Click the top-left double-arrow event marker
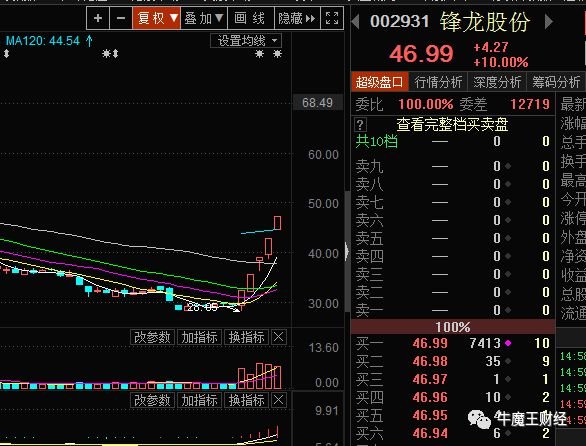The width and height of the screenshot is (586, 446). (x=6, y=54)
